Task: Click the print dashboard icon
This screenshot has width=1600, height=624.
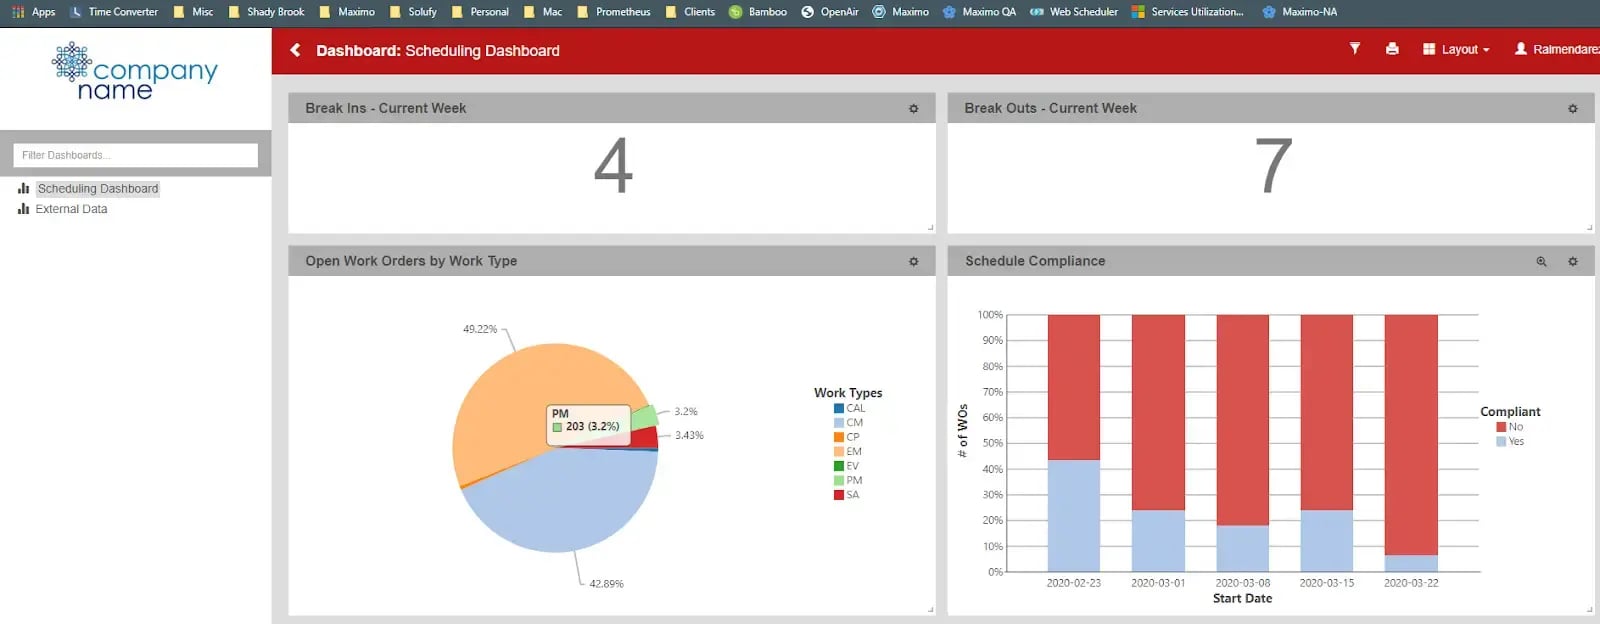Action: click(x=1392, y=49)
